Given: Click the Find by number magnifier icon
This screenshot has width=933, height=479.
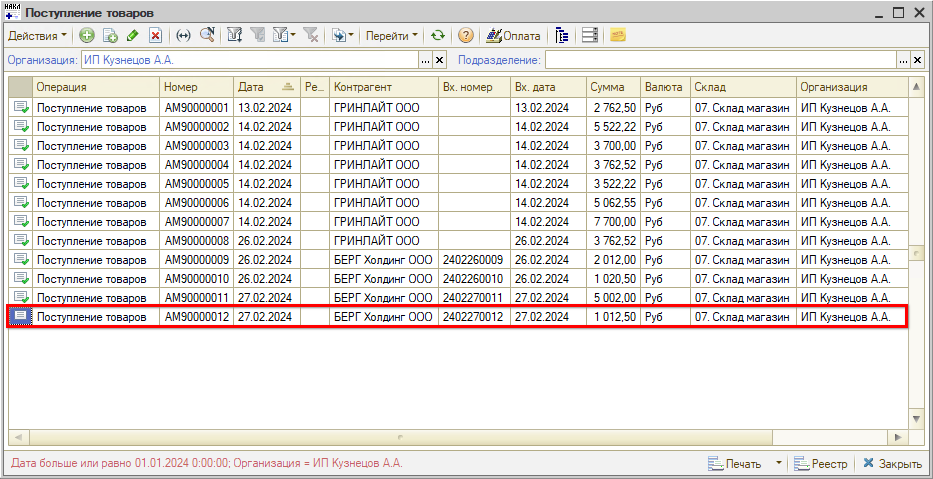Looking at the screenshot, I should (x=206, y=36).
